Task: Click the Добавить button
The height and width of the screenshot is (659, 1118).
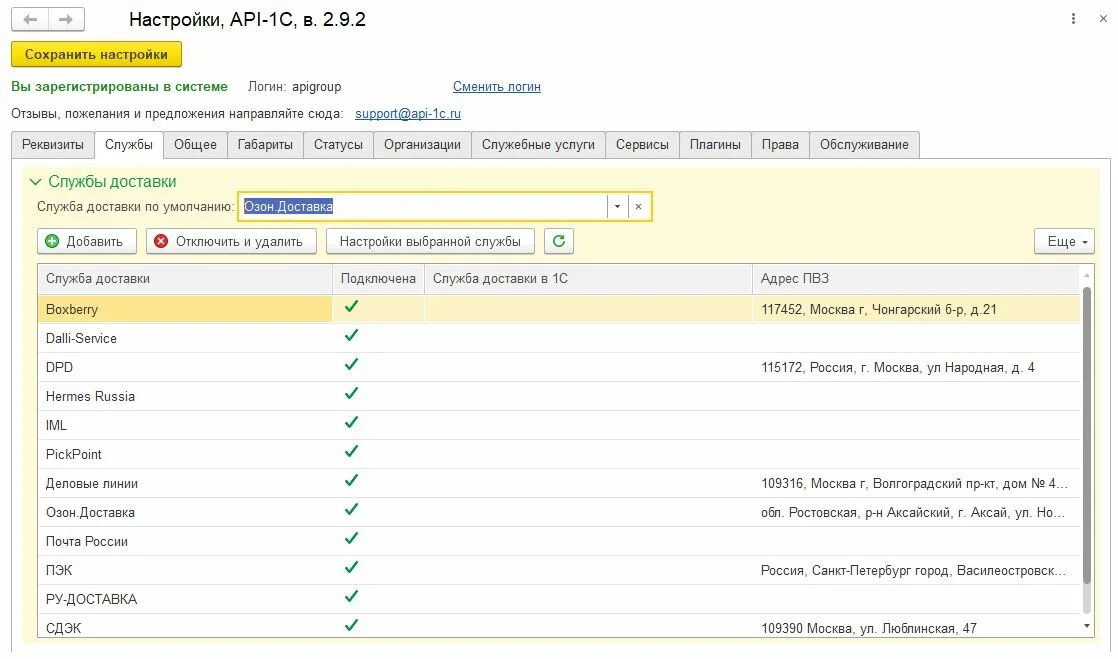Action: pos(86,241)
